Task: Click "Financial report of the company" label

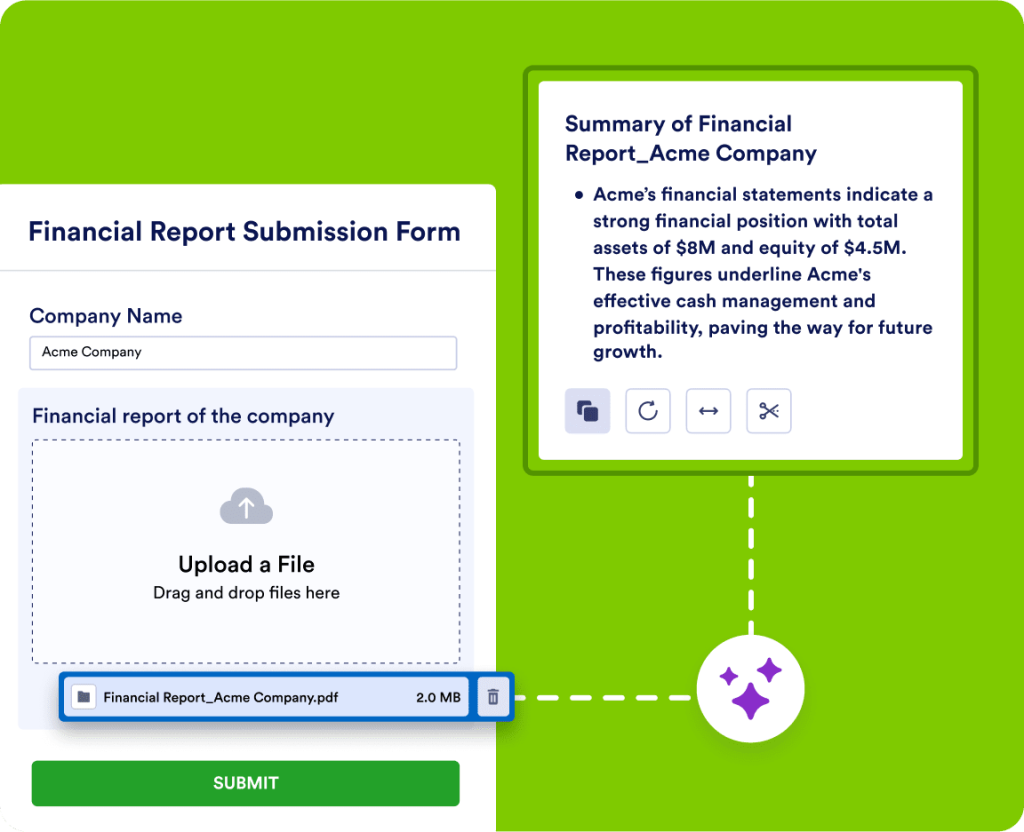Action: pos(183,416)
